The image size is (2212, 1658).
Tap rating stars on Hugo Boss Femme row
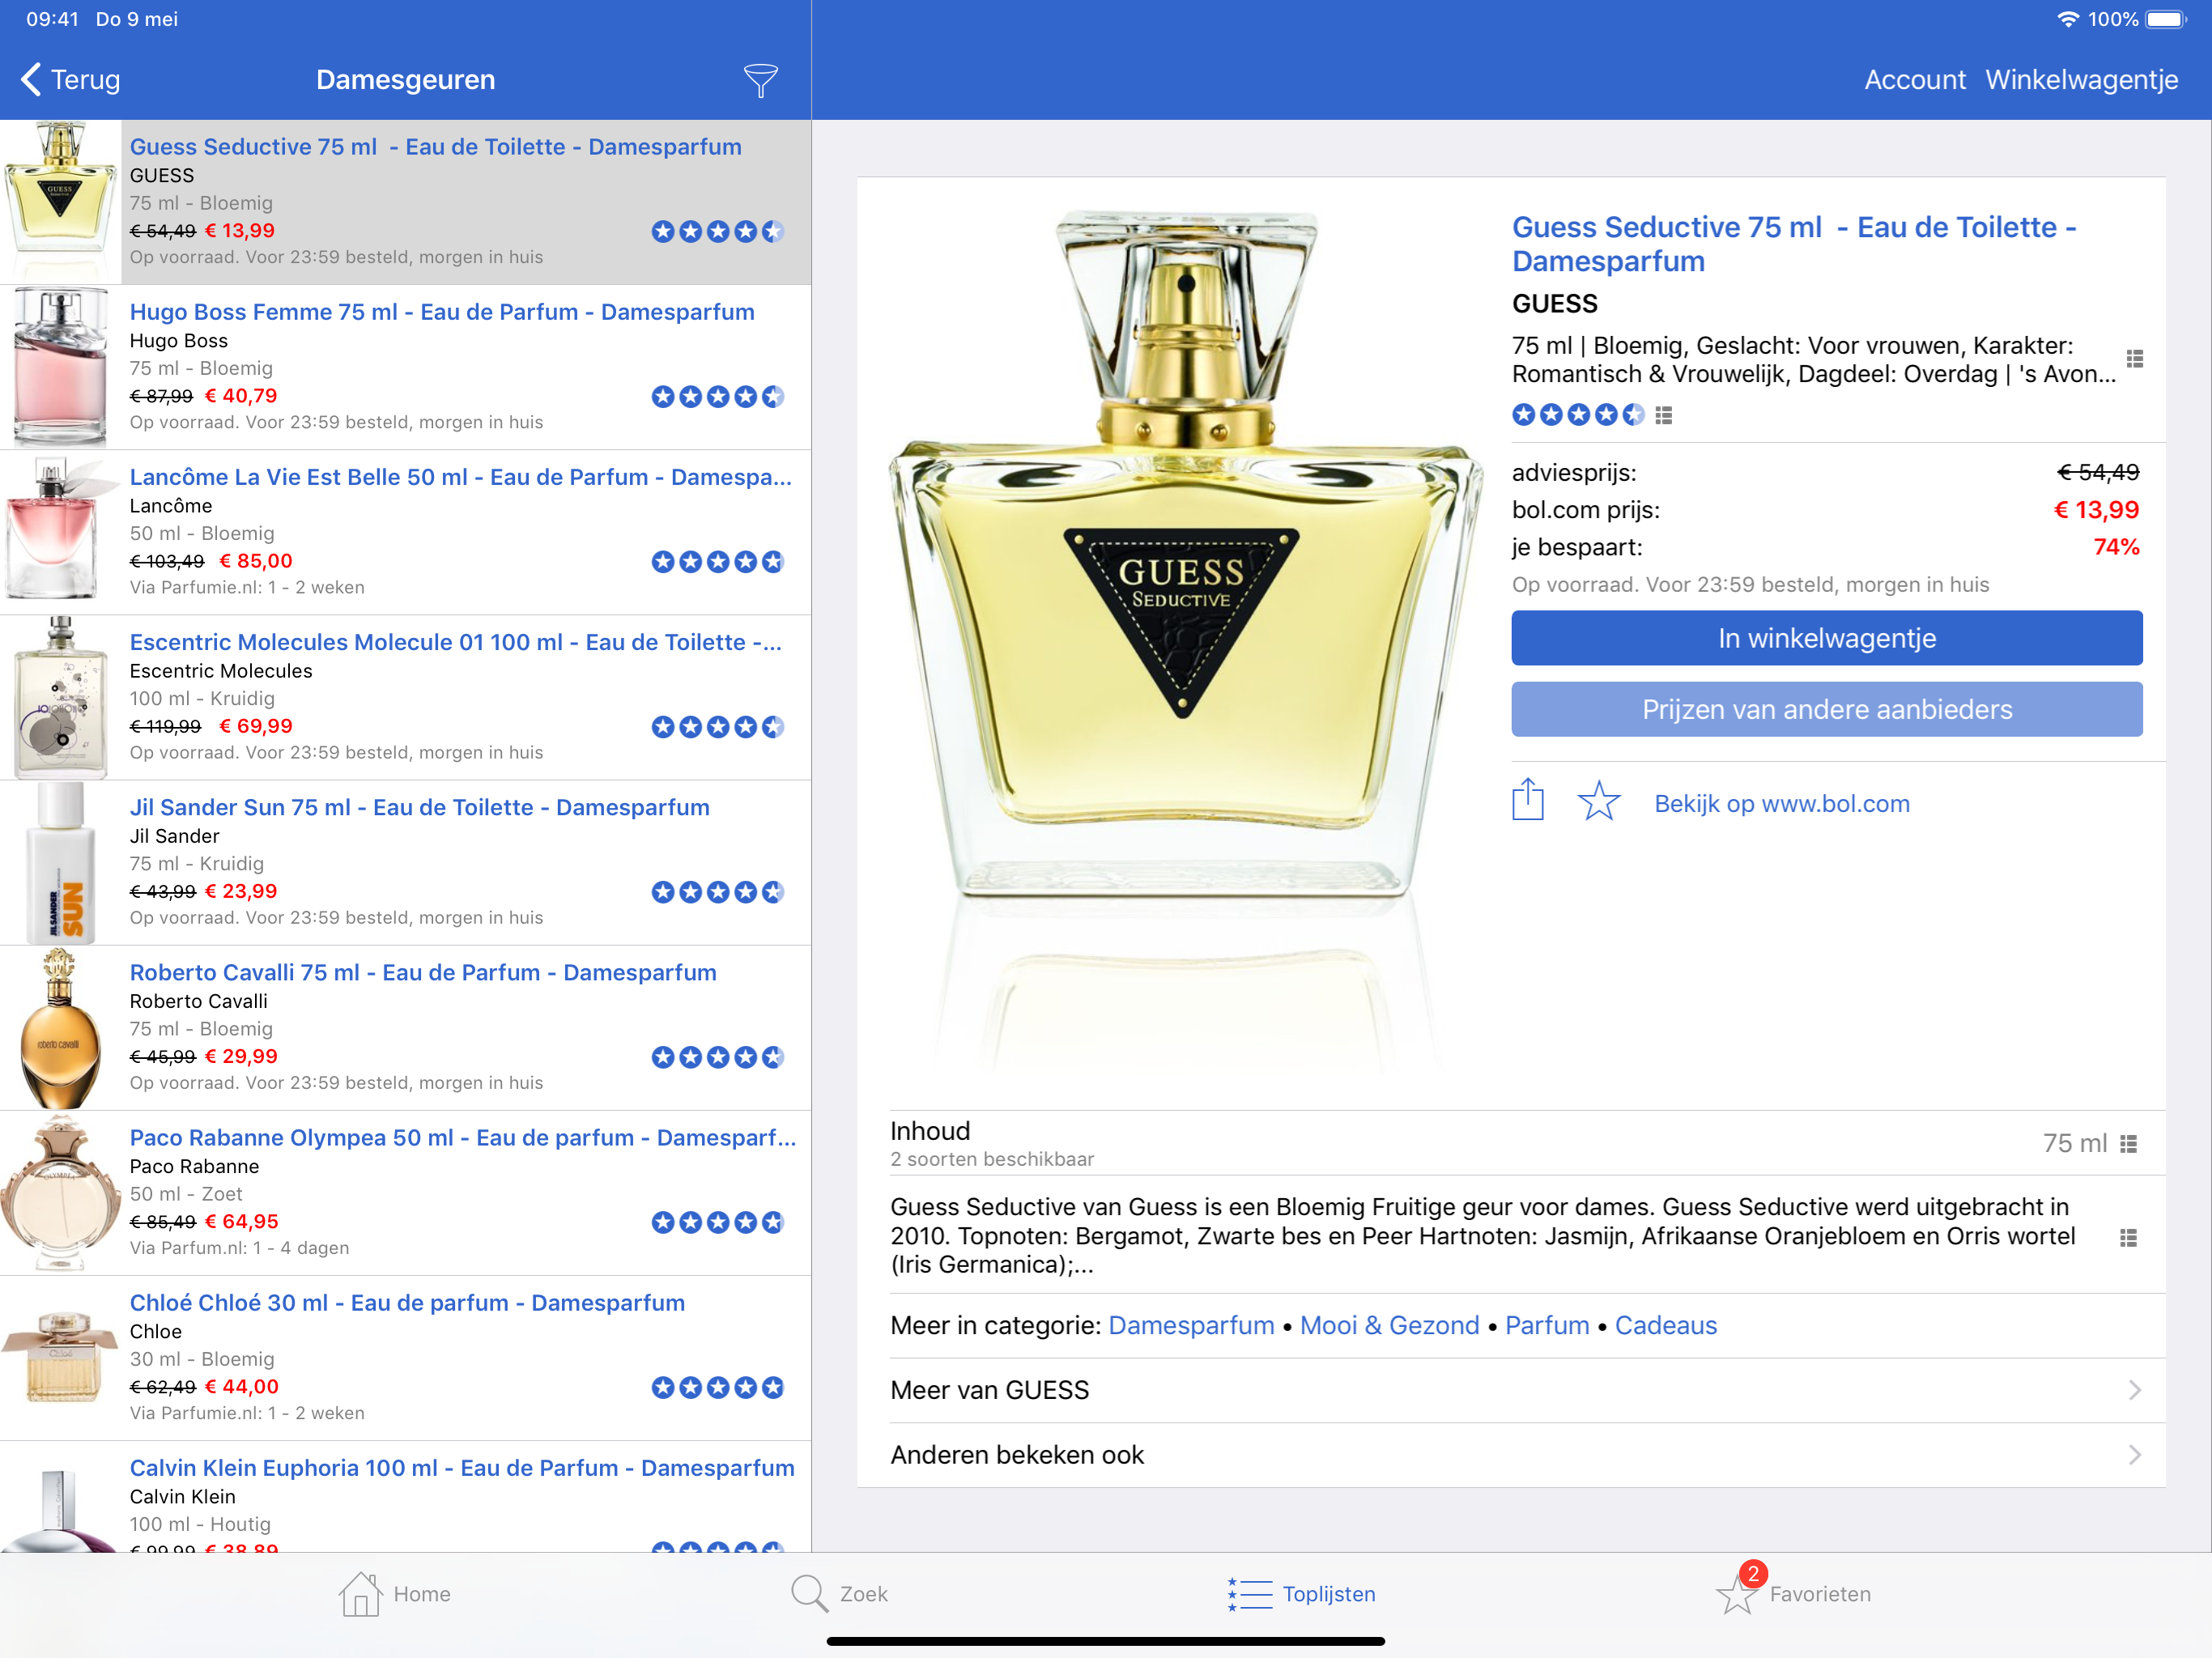point(717,396)
